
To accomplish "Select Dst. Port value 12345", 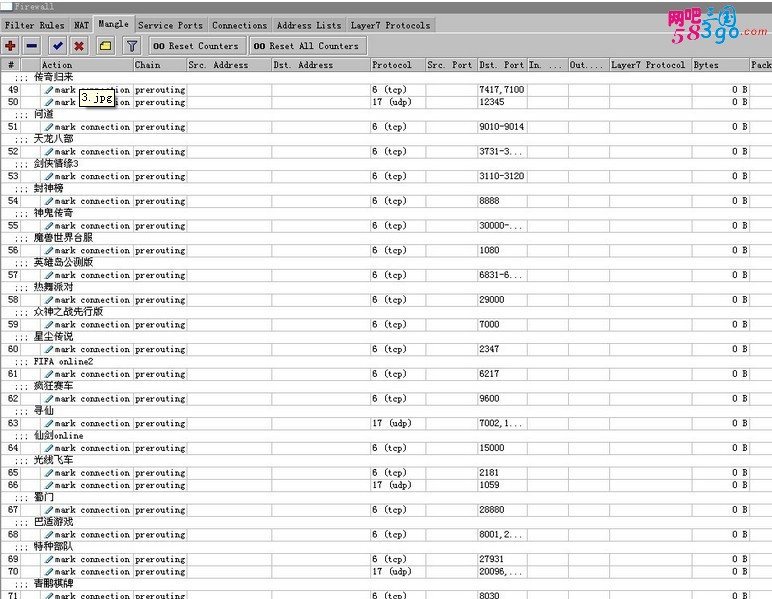I will click(x=491, y=102).
